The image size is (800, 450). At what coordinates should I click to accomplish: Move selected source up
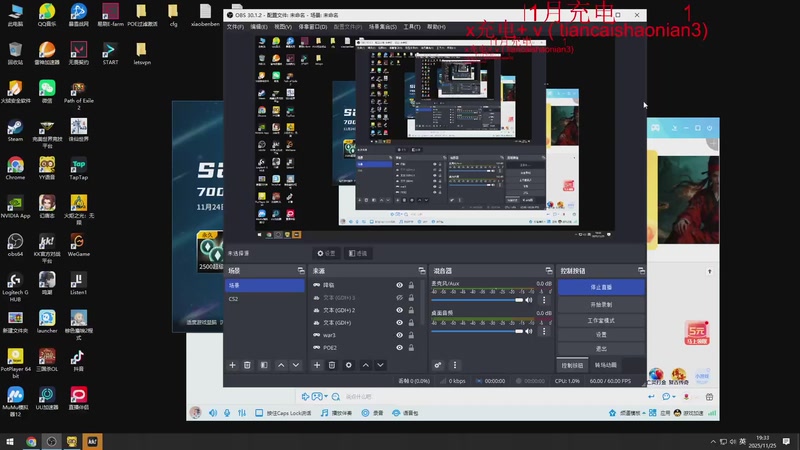(x=366, y=365)
